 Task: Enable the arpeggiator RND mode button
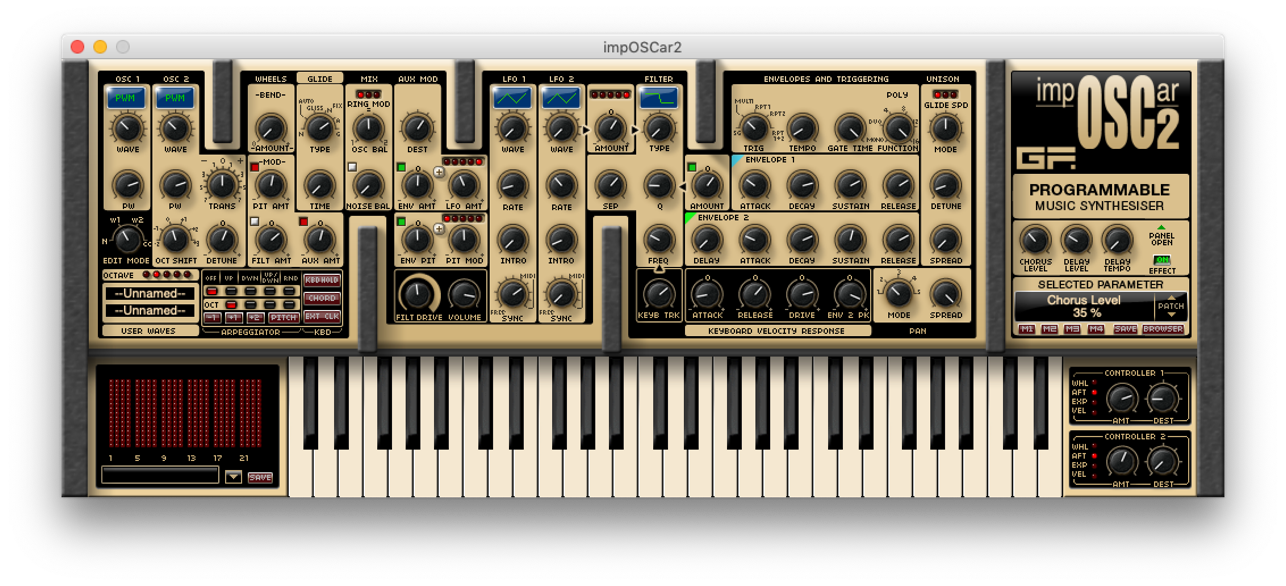click(290, 291)
